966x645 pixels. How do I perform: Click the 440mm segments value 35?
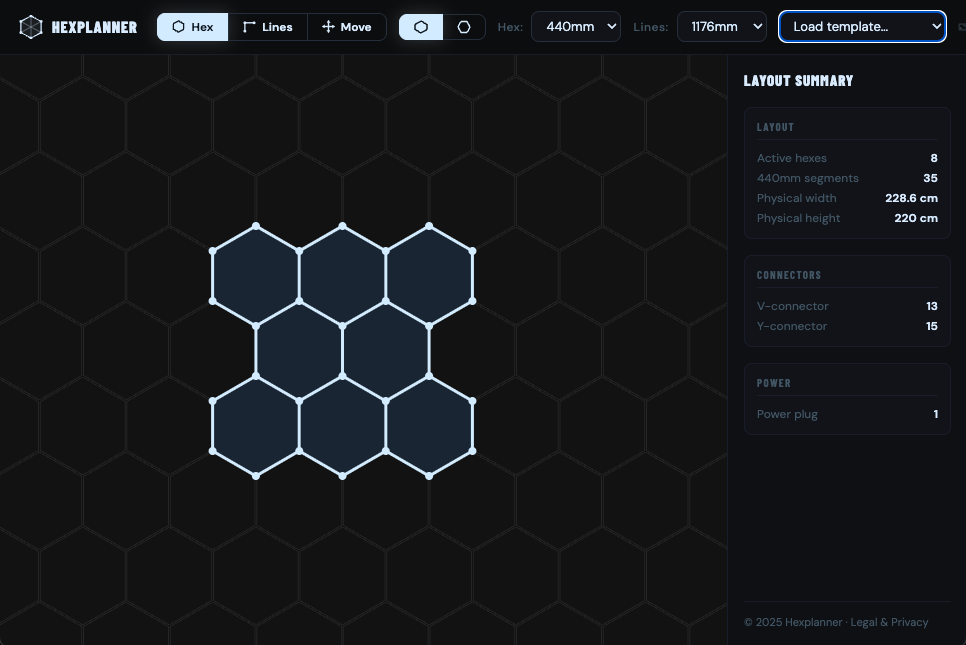930,178
